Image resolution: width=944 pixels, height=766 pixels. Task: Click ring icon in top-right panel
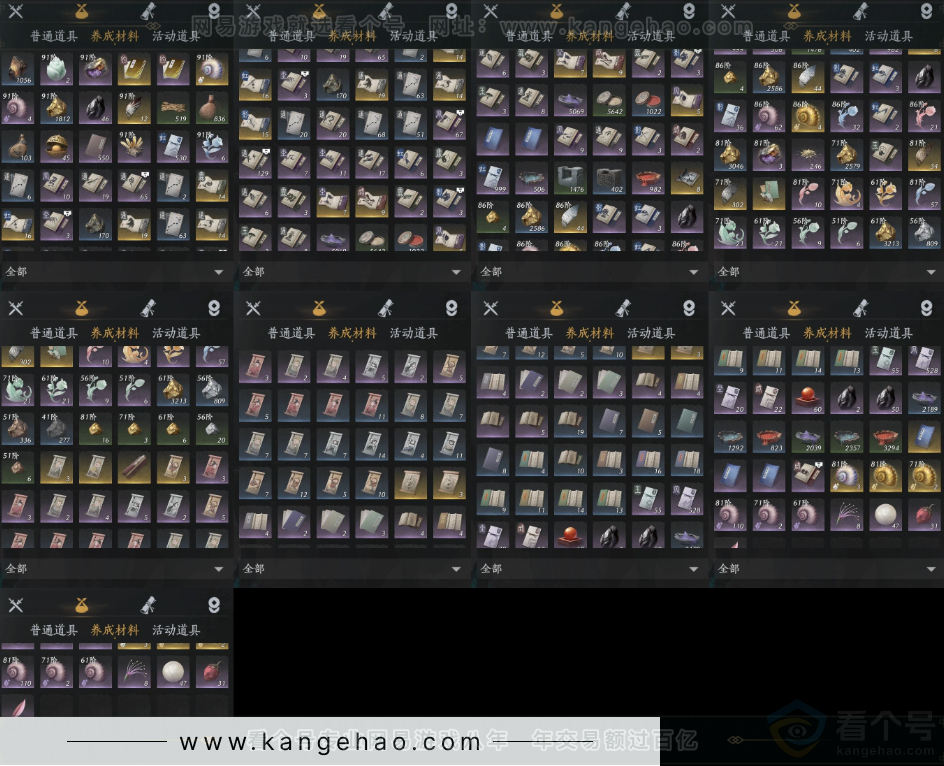click(927, 11)
